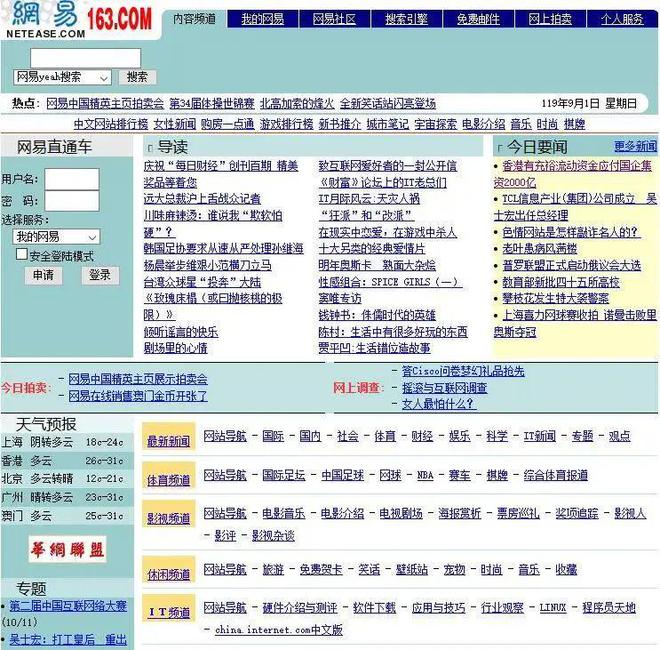Viewport: 660px width, 650px height.
Task: Focus the 用户名 username field
Action: click(x=72, y=179)
